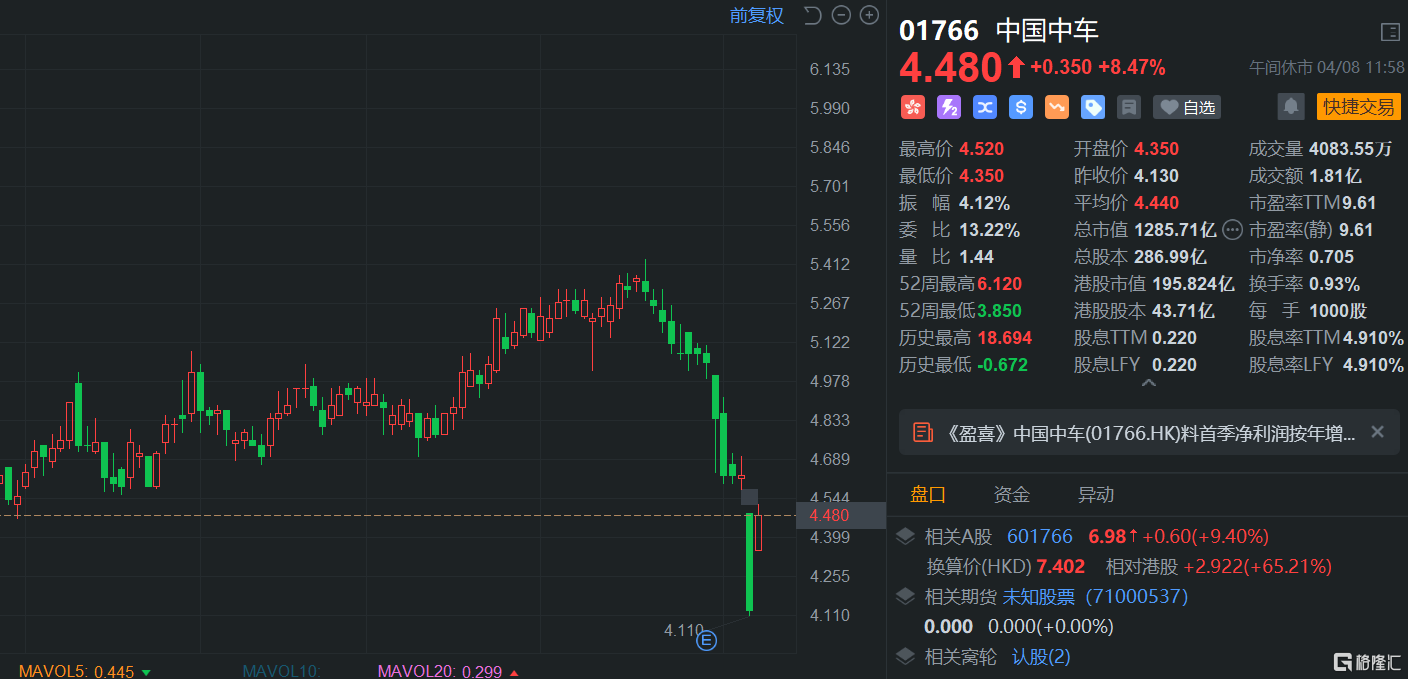The width and height of the screenshot is (1408, 679).
Task: Click the 52周最高 value 6.120
Action: click(1000, 284)
